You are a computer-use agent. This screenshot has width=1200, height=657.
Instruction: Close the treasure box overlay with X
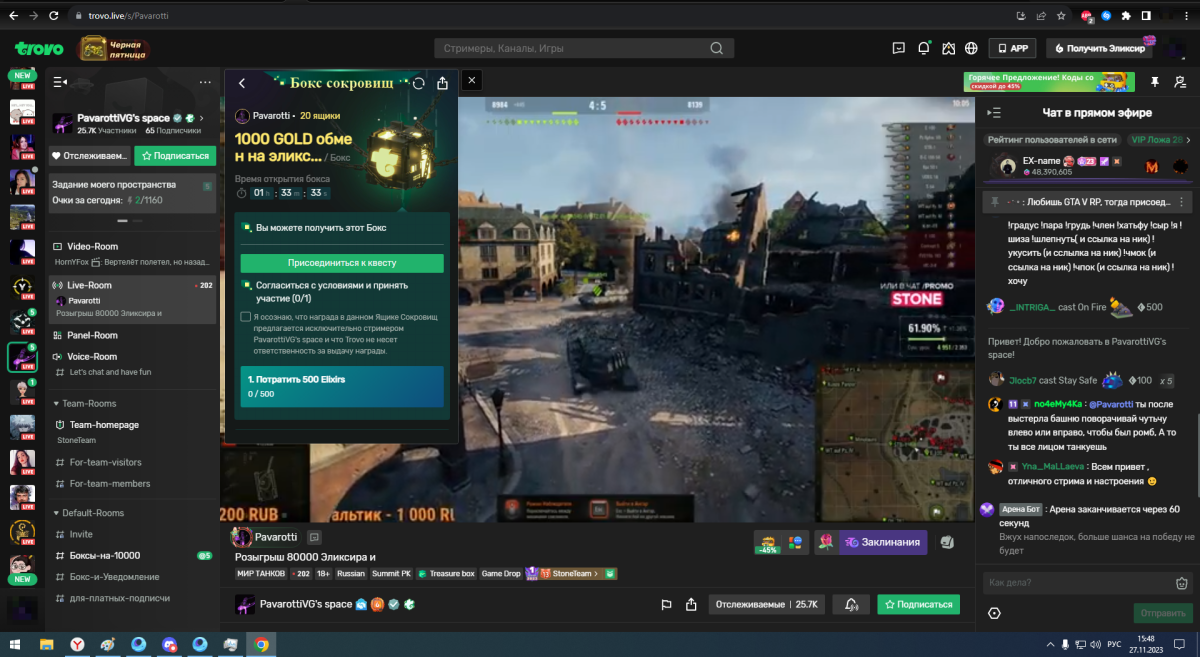coord(473,80)
